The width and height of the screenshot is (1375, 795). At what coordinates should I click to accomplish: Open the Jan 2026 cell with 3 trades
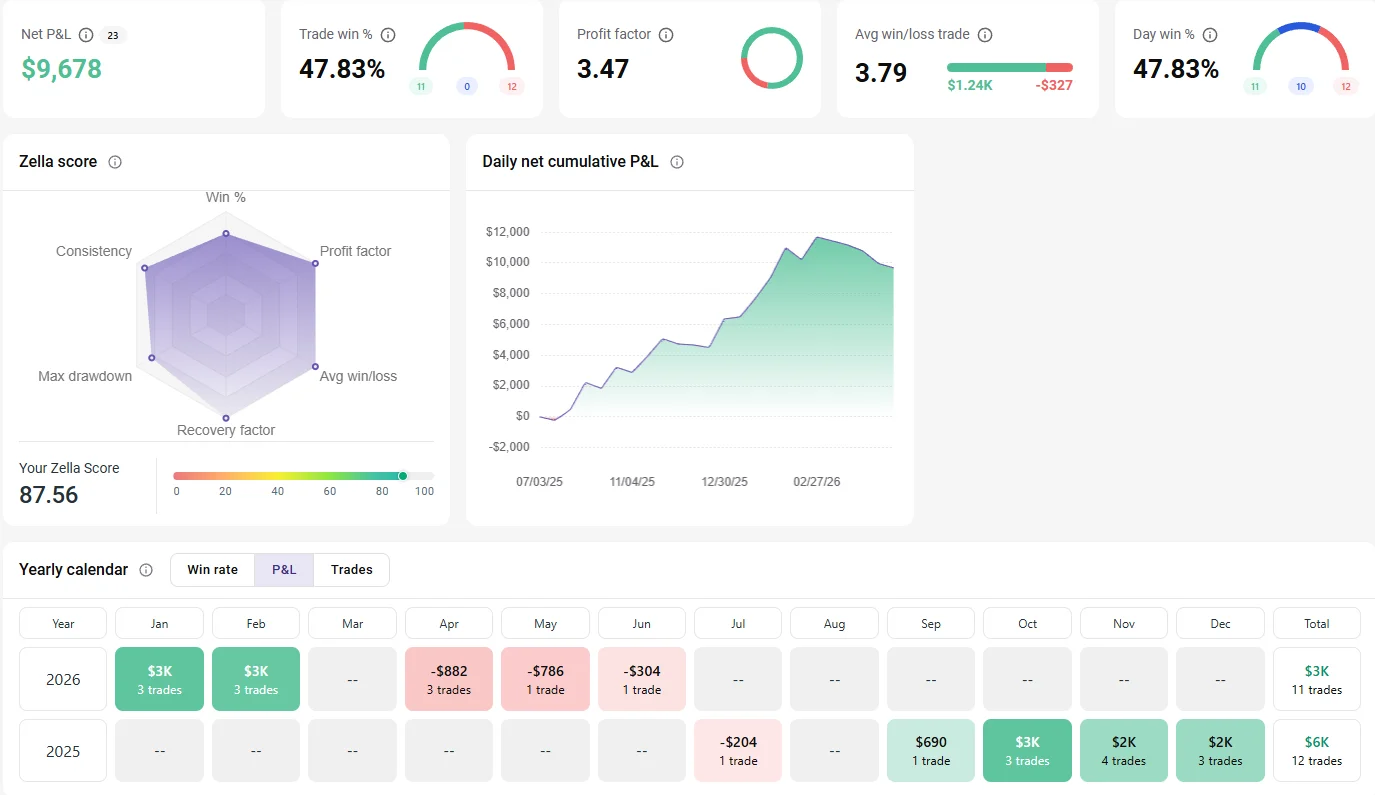pyautogui.click(x=160, y=679)
